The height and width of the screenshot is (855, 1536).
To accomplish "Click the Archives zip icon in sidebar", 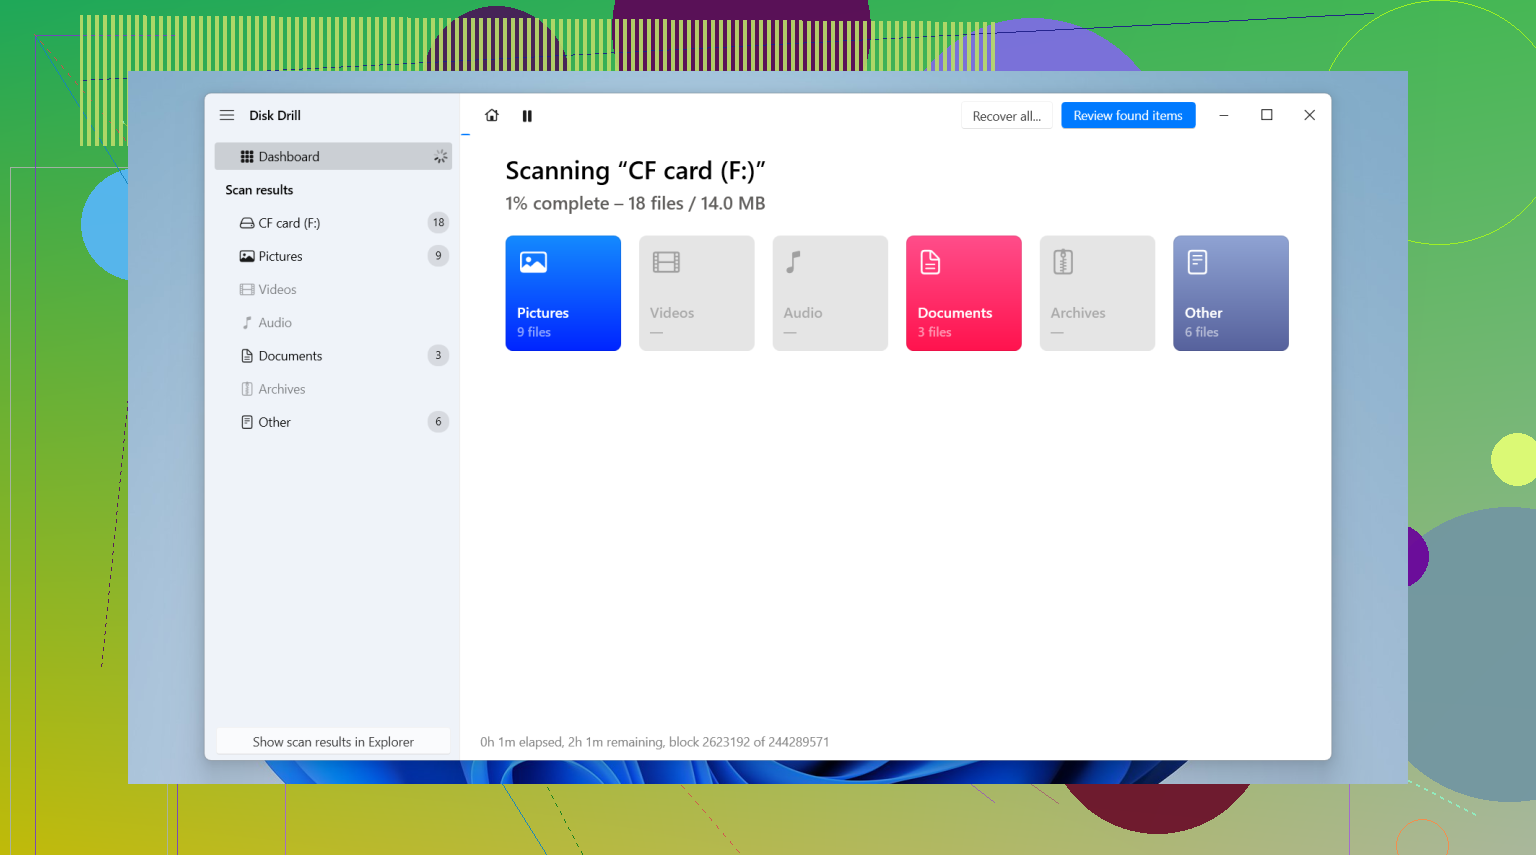I will click(x=247, y=389).
